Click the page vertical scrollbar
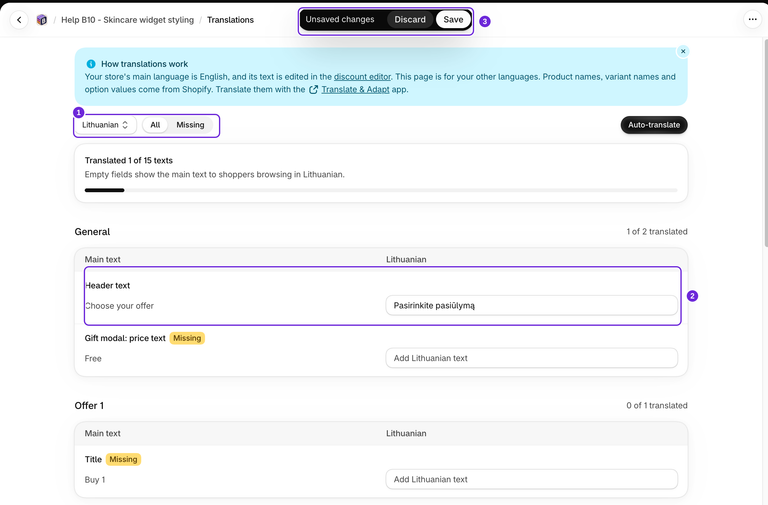This screenshot has width=768, height=505. pyautogui.click(x=766, y=127)
